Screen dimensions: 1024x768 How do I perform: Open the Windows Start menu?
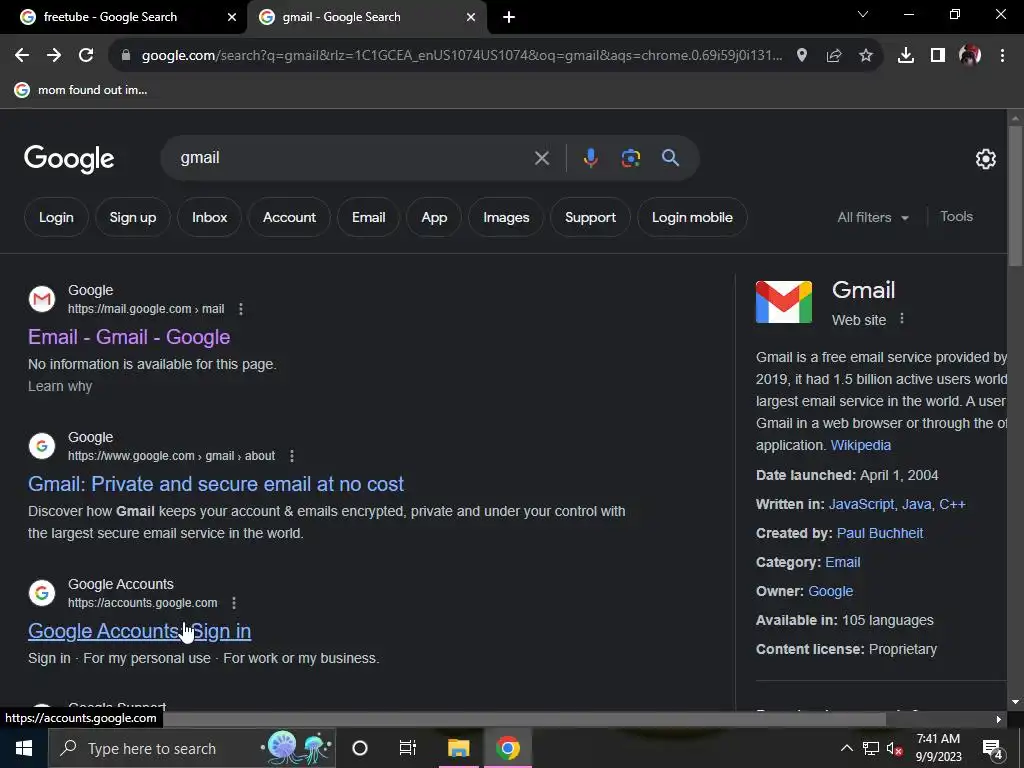click(x=24, y=748)
